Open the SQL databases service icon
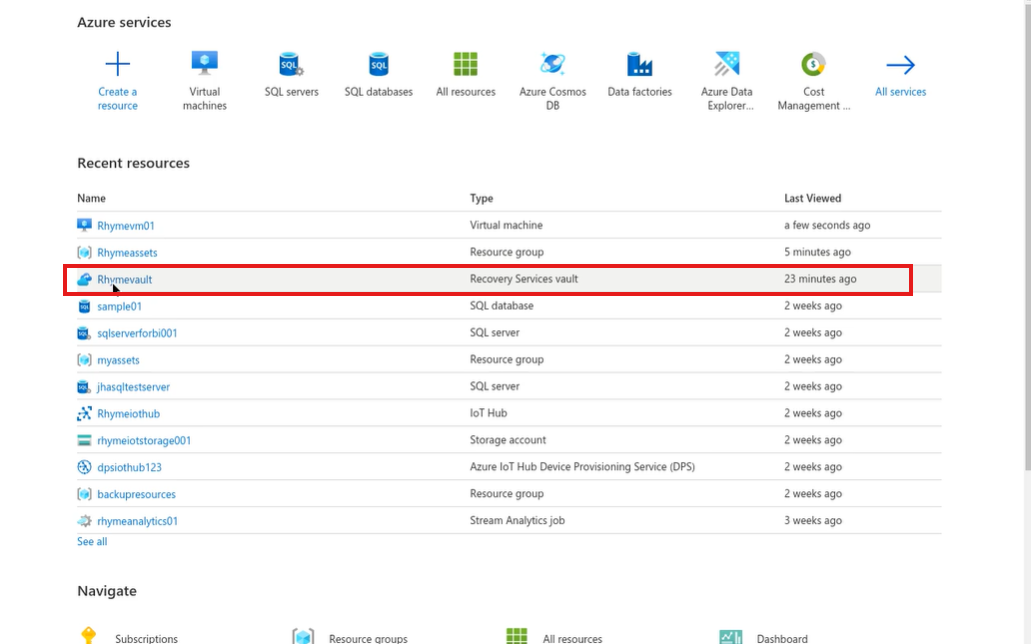The height and width of the screenshot is (644, 1031). 379,64
